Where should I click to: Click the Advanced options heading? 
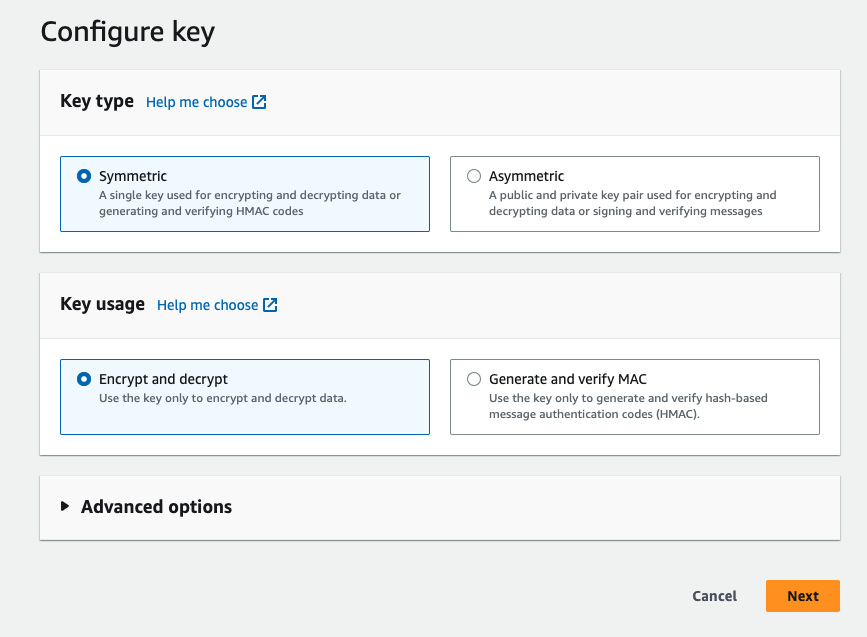point(156,507)
